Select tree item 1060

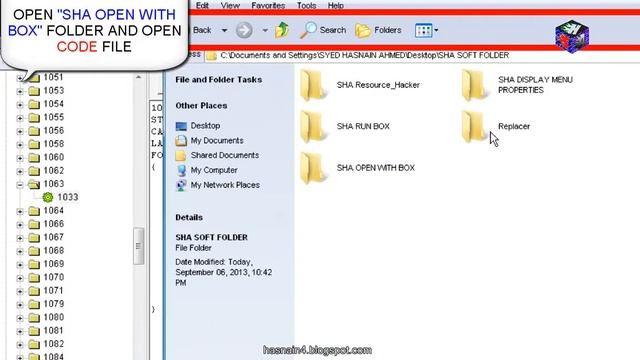[x=53, y=157]
